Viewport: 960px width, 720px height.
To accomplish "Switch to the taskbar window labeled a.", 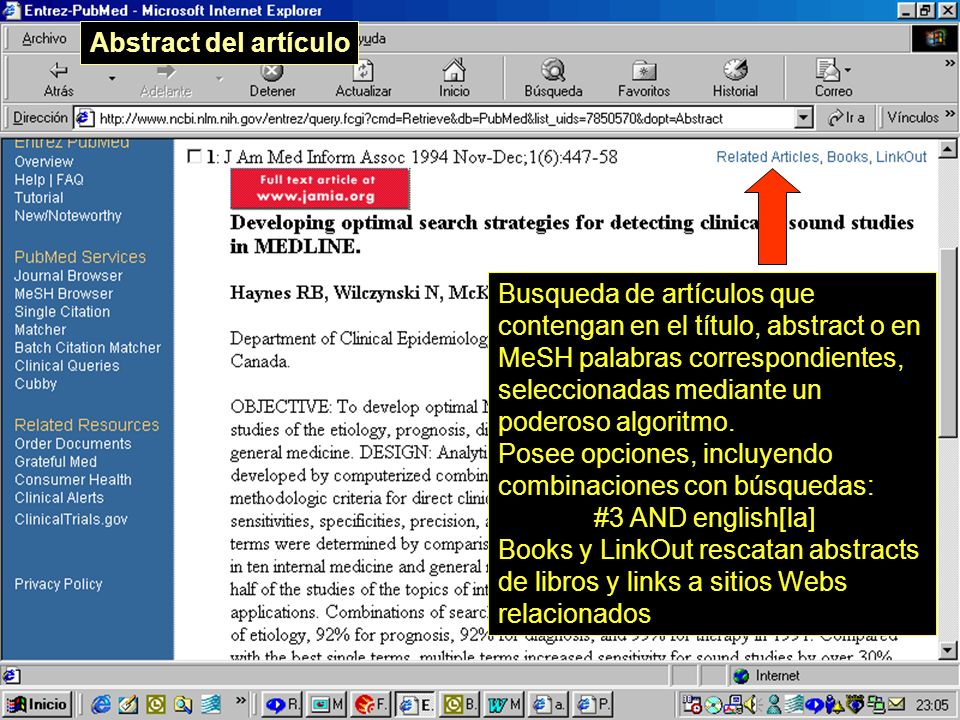I will [x=549, y=705].
